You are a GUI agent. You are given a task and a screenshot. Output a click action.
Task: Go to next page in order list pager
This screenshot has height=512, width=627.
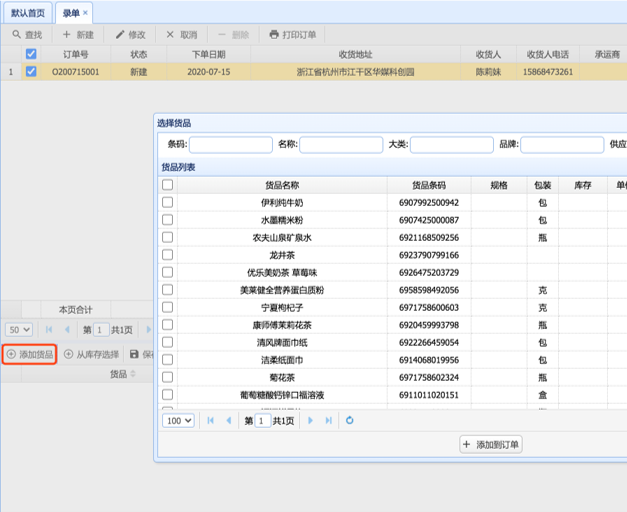click(x=149, y=330)
